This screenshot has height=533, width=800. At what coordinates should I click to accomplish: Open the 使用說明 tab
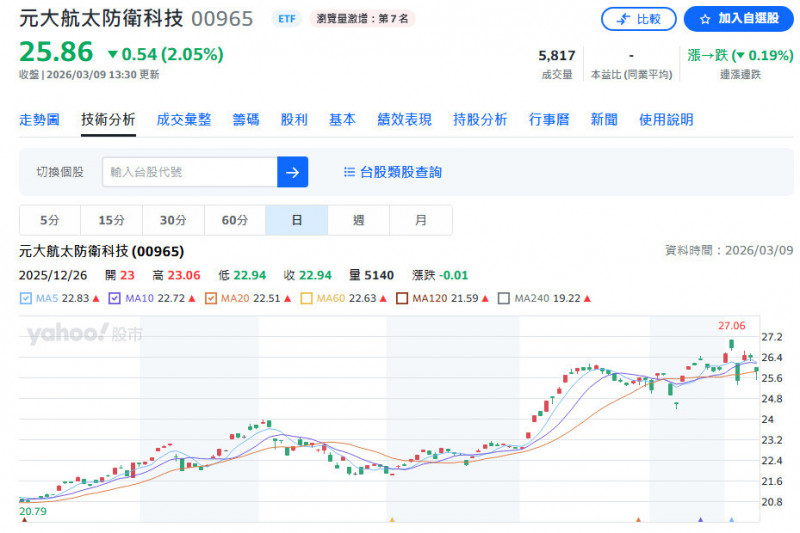(x=666, y=120)
